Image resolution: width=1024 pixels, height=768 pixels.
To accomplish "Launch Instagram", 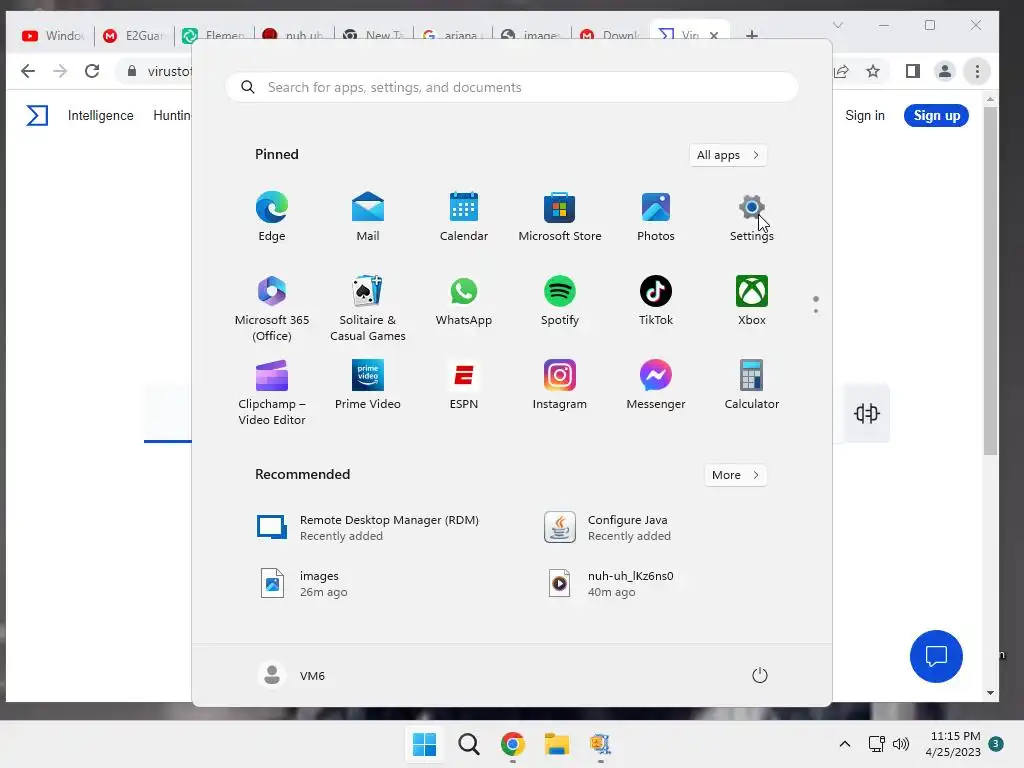I will [560, 385].
